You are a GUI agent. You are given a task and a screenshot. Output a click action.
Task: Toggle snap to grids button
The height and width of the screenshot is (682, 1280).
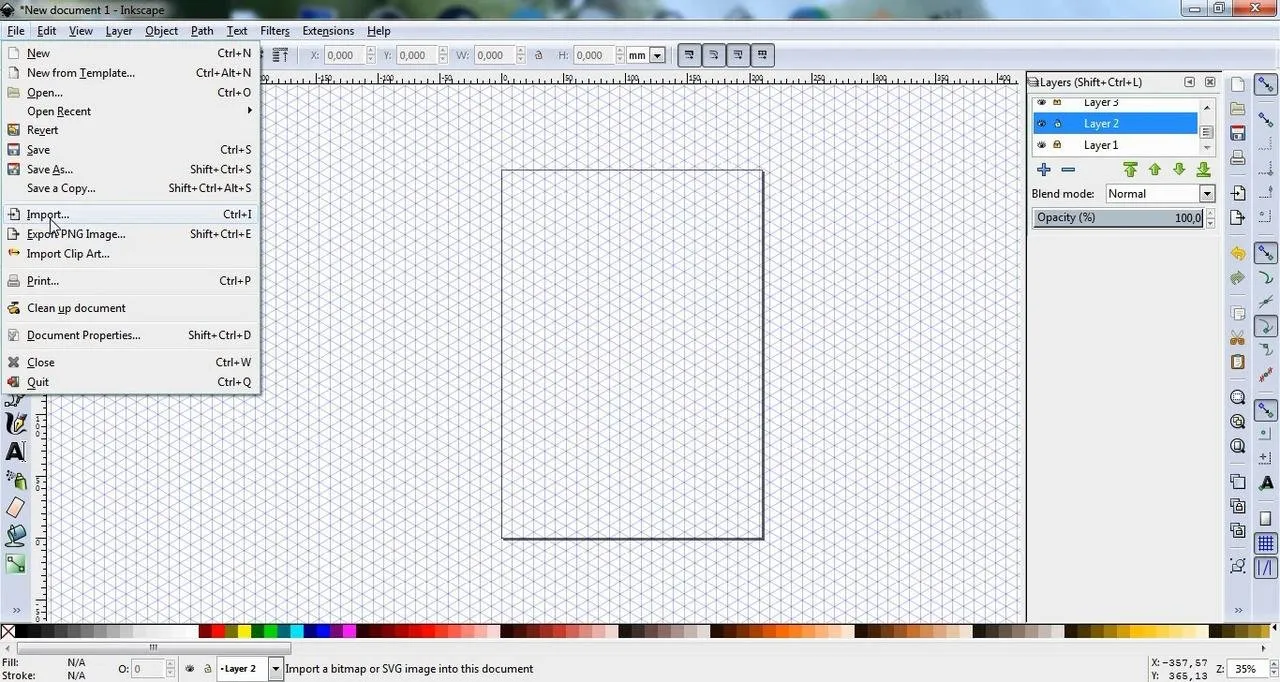[x=1266, y=544]
